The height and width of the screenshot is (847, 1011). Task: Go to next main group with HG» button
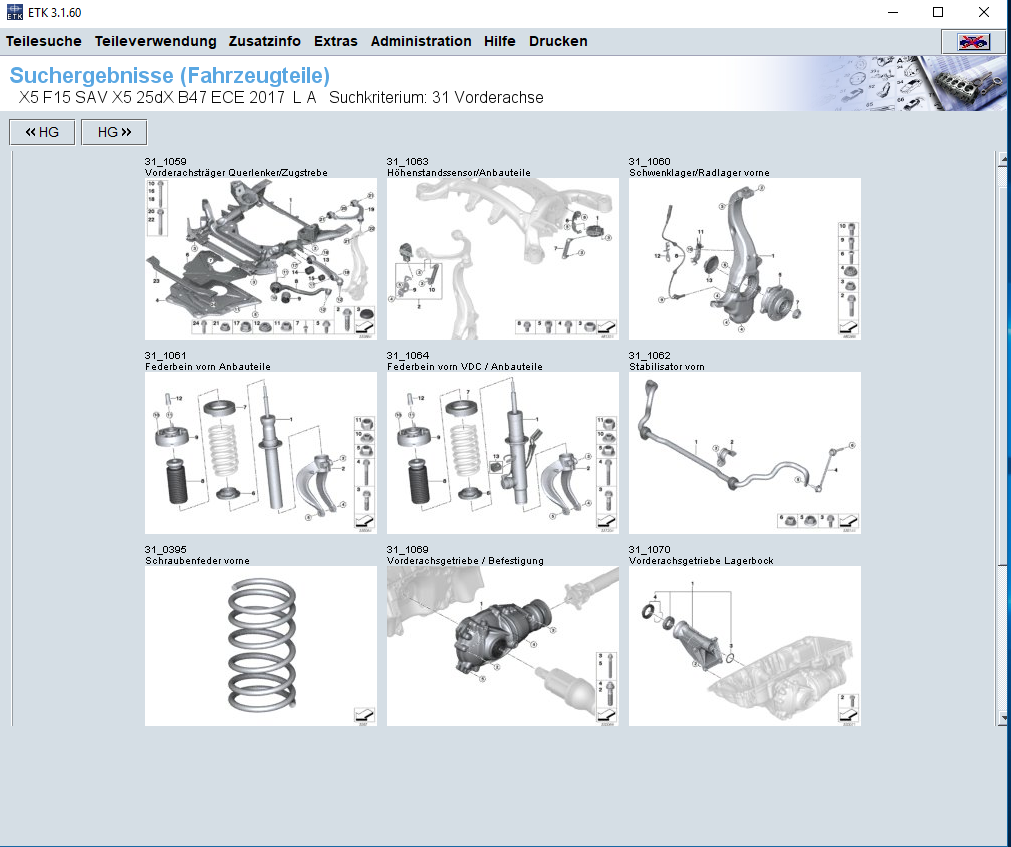(114, 132)
